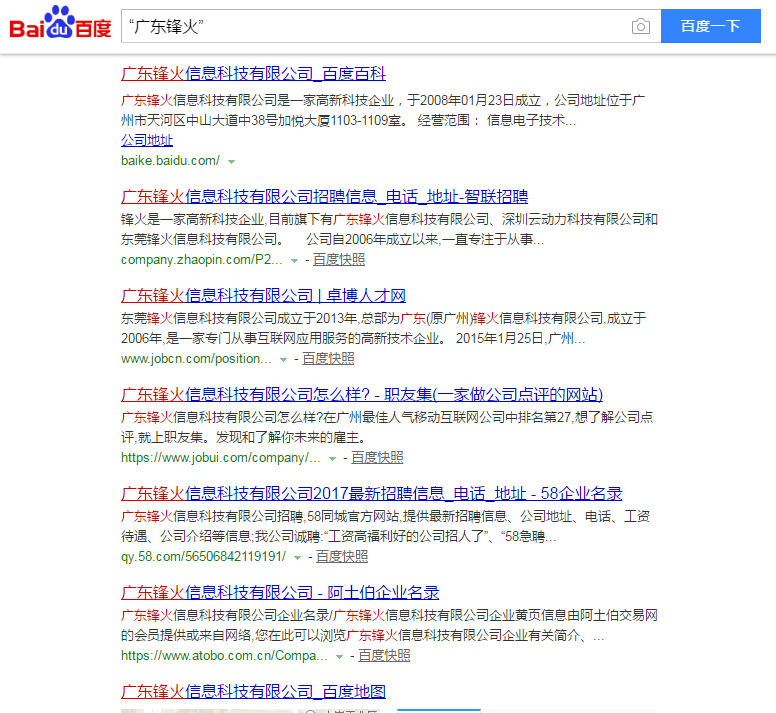Open the 阿土伯企业名录 result title link
776x713 pixels.
pyautogui.click(x=280, y=592)
